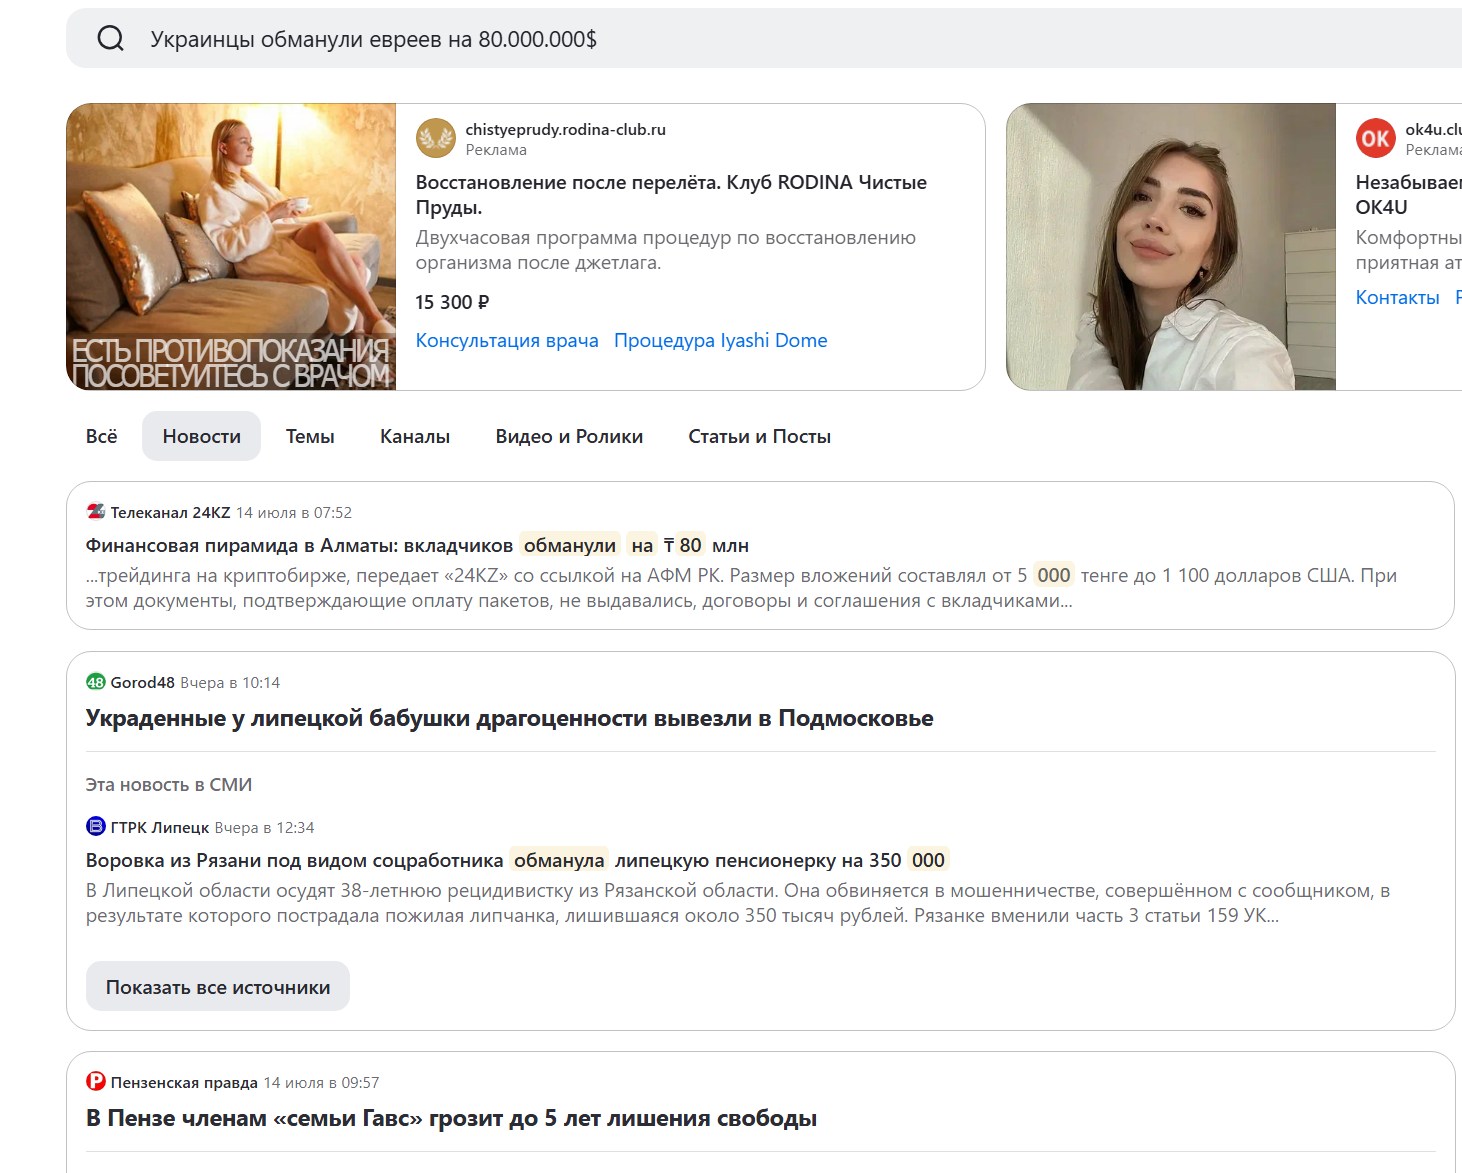Click the RODINA club laurel logo icon
The height and width of the screenshot is (1173, 1462).
click(x=436, y=138)
